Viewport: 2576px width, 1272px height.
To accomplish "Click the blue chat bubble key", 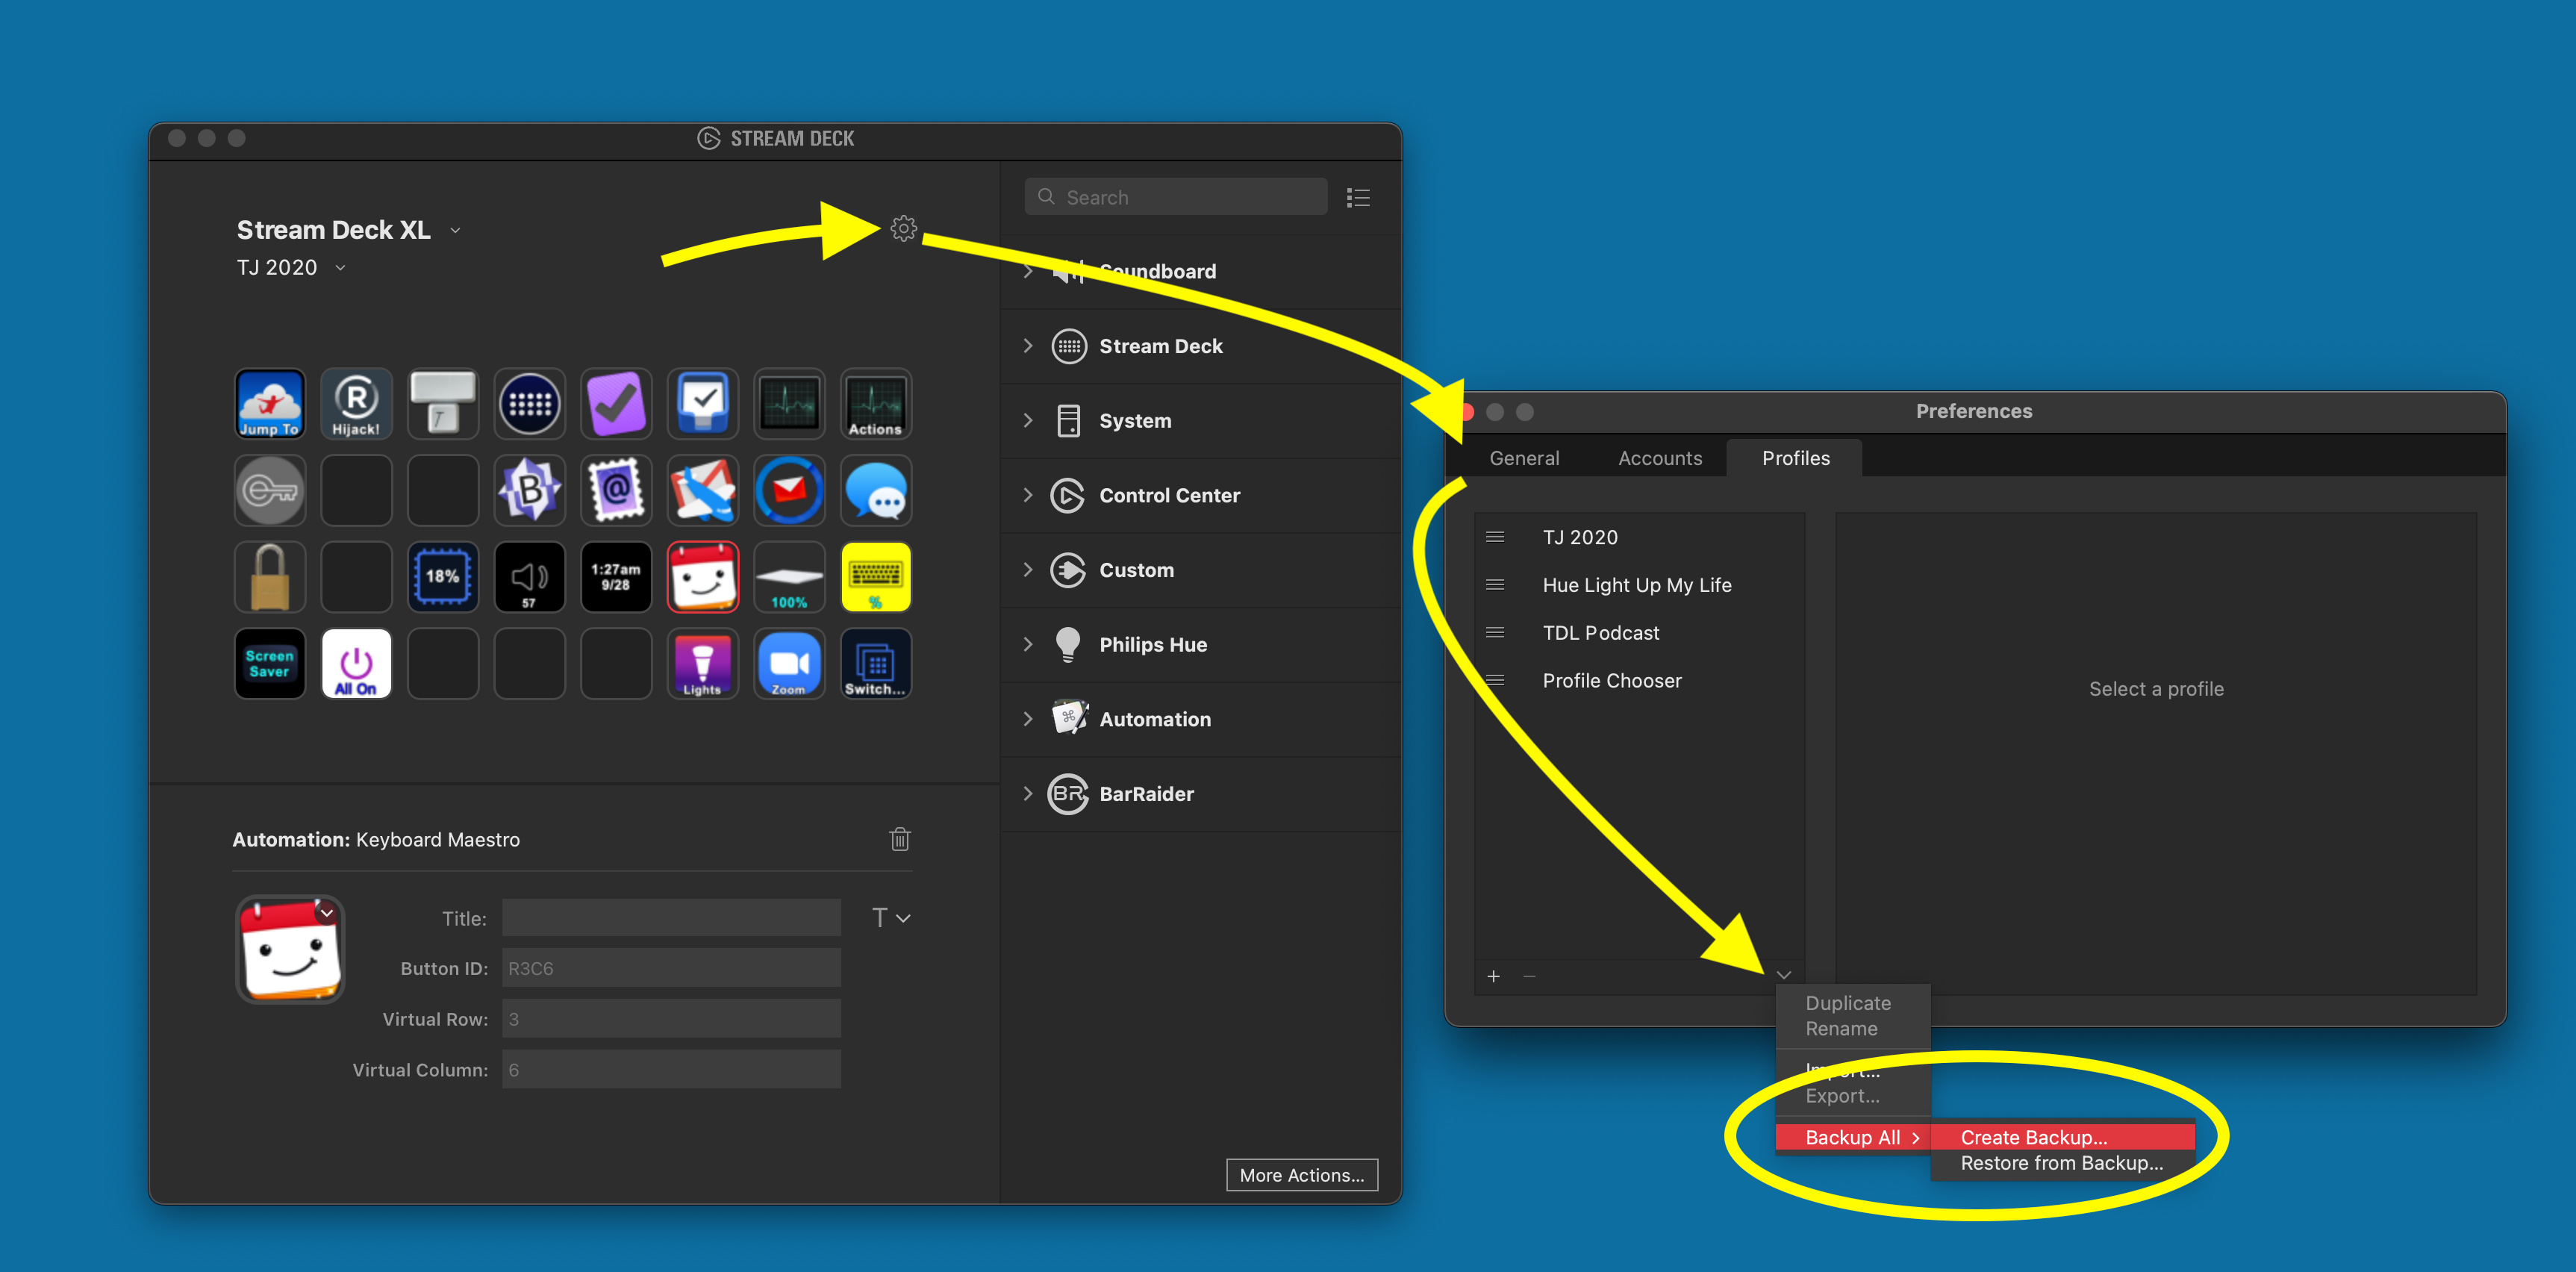I will coord(876,490).
